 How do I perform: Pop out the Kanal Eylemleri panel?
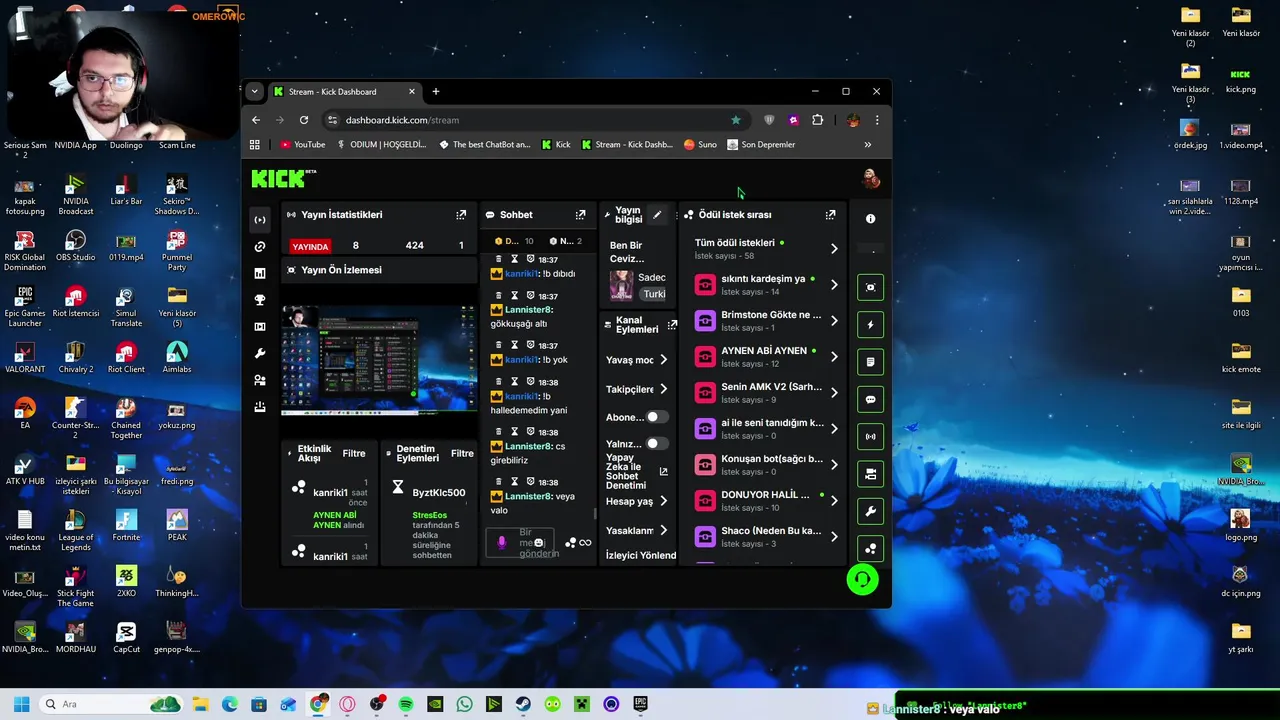click(x=672, y=325)
